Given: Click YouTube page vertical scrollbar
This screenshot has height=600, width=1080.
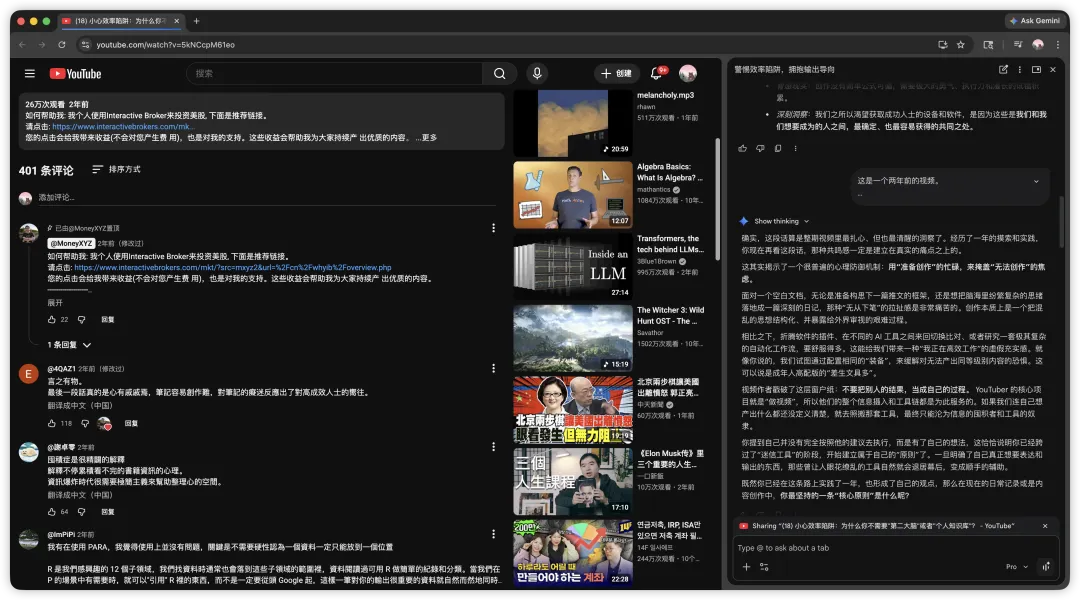Looking at the screenshot, I should (717, 200).
